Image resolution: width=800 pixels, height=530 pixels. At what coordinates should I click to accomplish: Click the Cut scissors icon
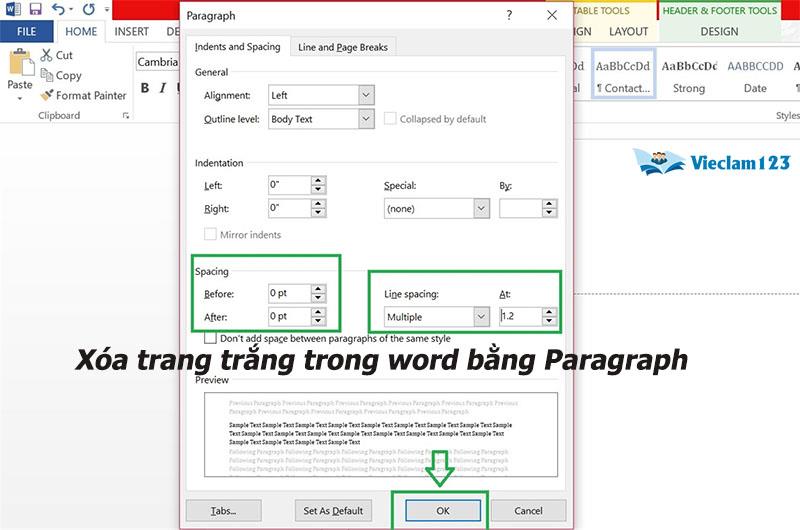tap(46, 55)
